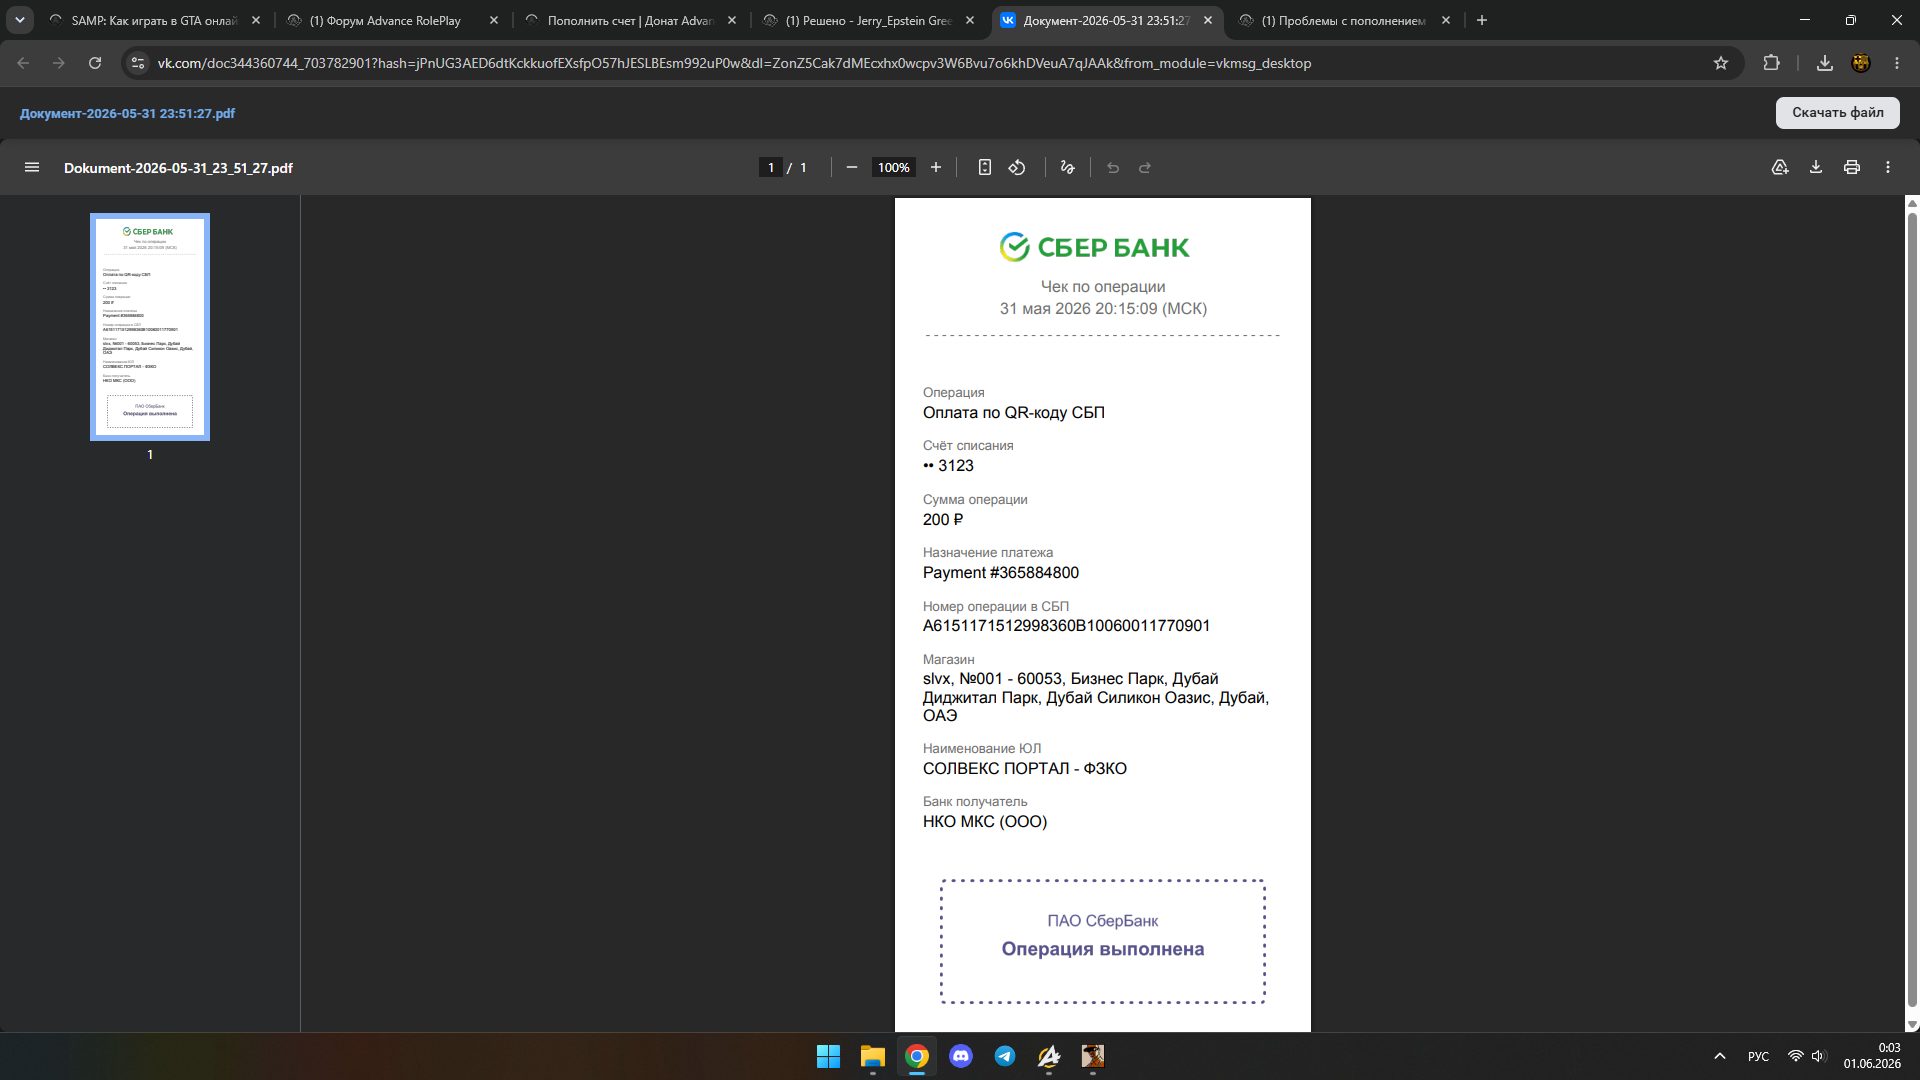
Task: Click the 200 ₽ amount text
Action: point(943,520)
